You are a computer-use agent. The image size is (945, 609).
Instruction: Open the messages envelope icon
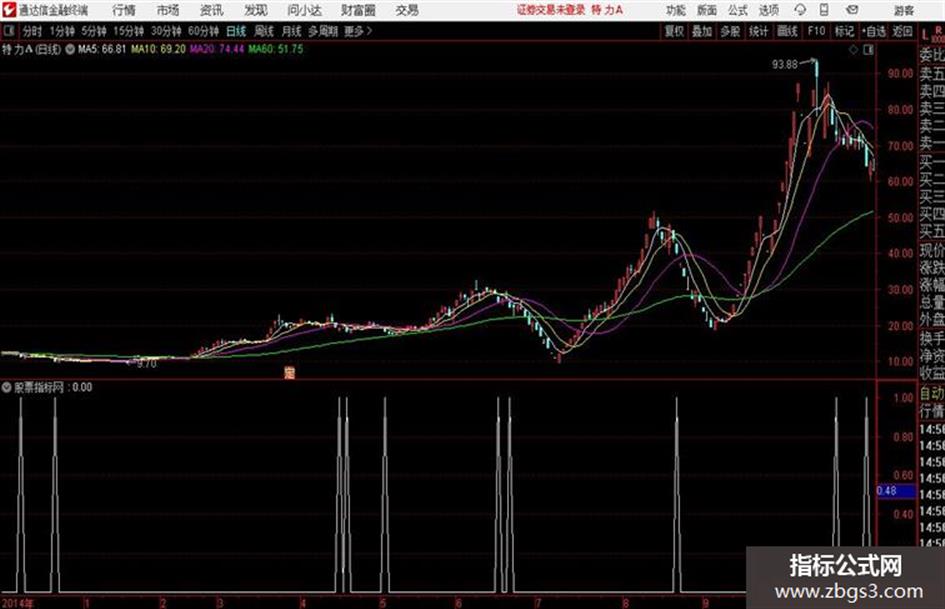852,10
